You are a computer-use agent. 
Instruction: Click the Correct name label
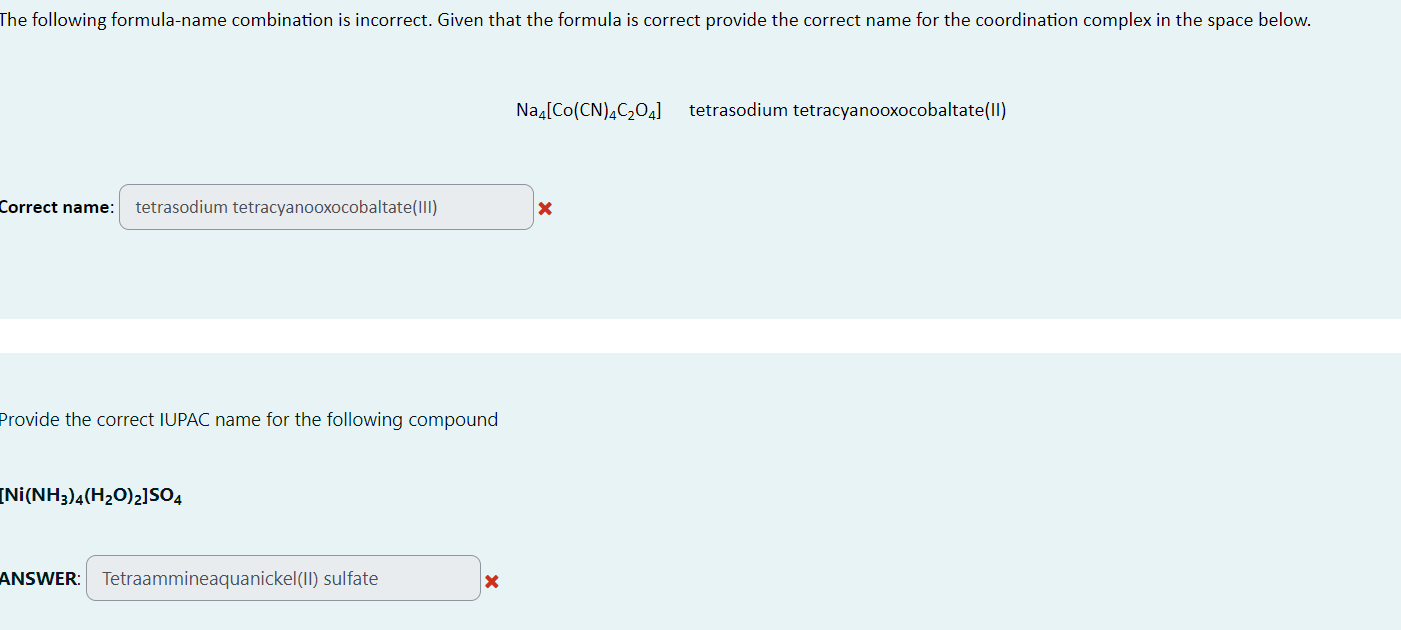tap(56, 207)
